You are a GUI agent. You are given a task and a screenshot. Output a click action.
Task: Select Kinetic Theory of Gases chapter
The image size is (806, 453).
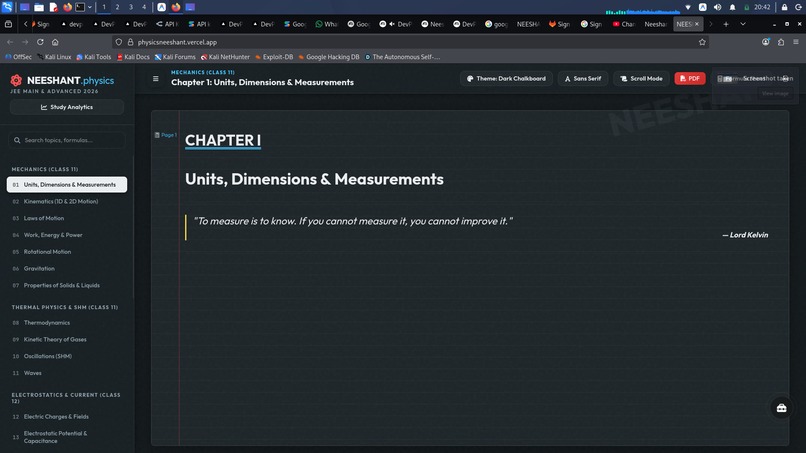pos(67,339)
